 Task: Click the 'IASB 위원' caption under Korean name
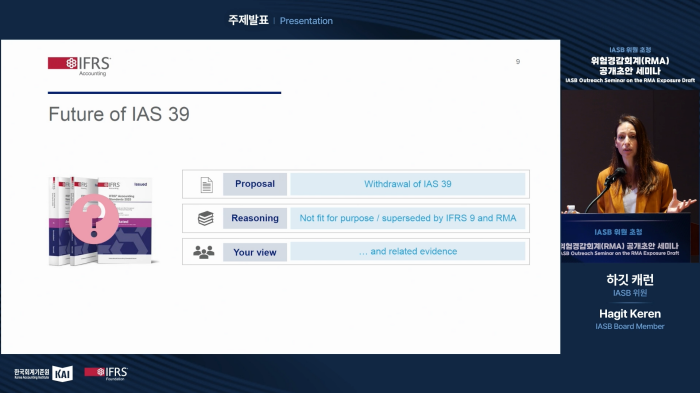click(630, 293)
